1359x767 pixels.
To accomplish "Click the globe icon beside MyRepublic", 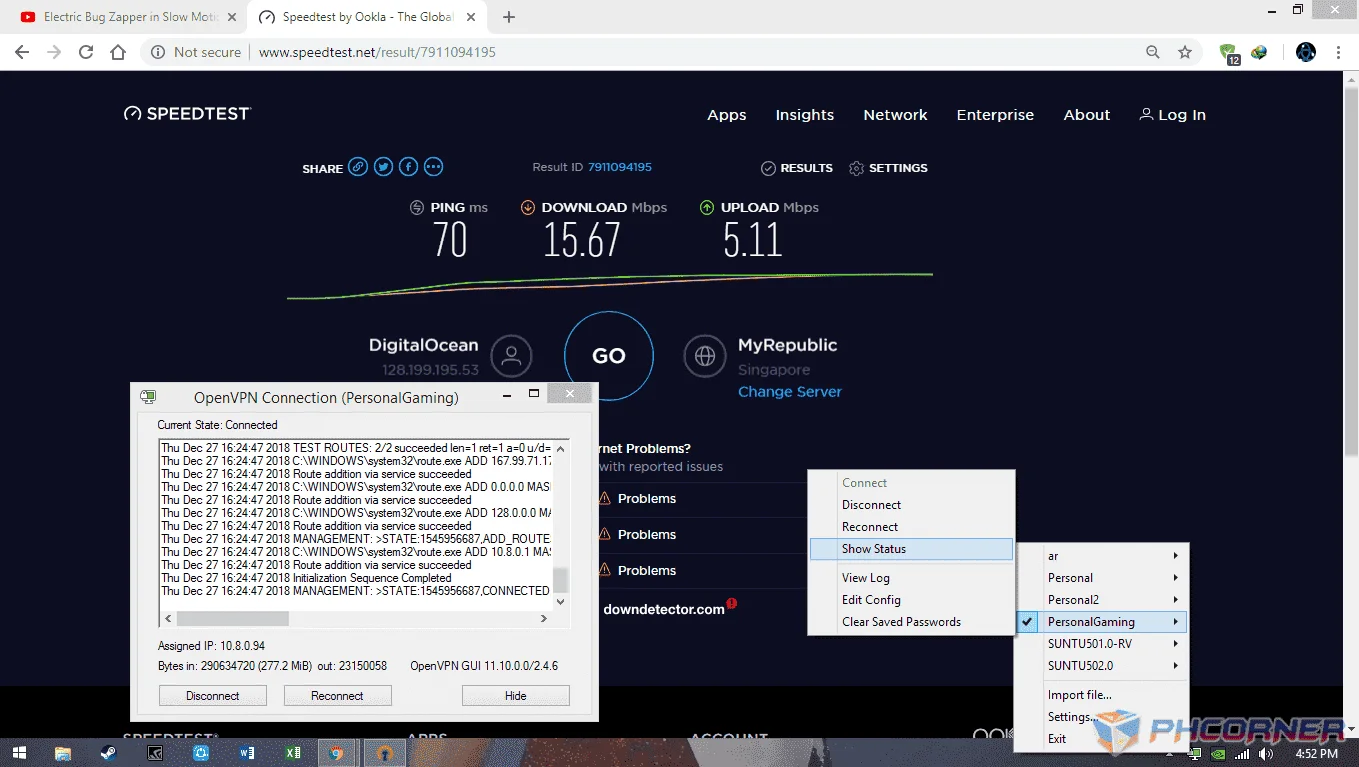I will [705, 356].
